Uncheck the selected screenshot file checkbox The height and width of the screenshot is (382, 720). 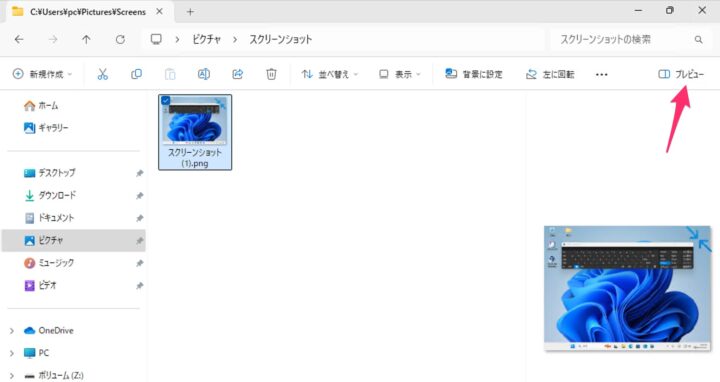click(x=165, y=100)
